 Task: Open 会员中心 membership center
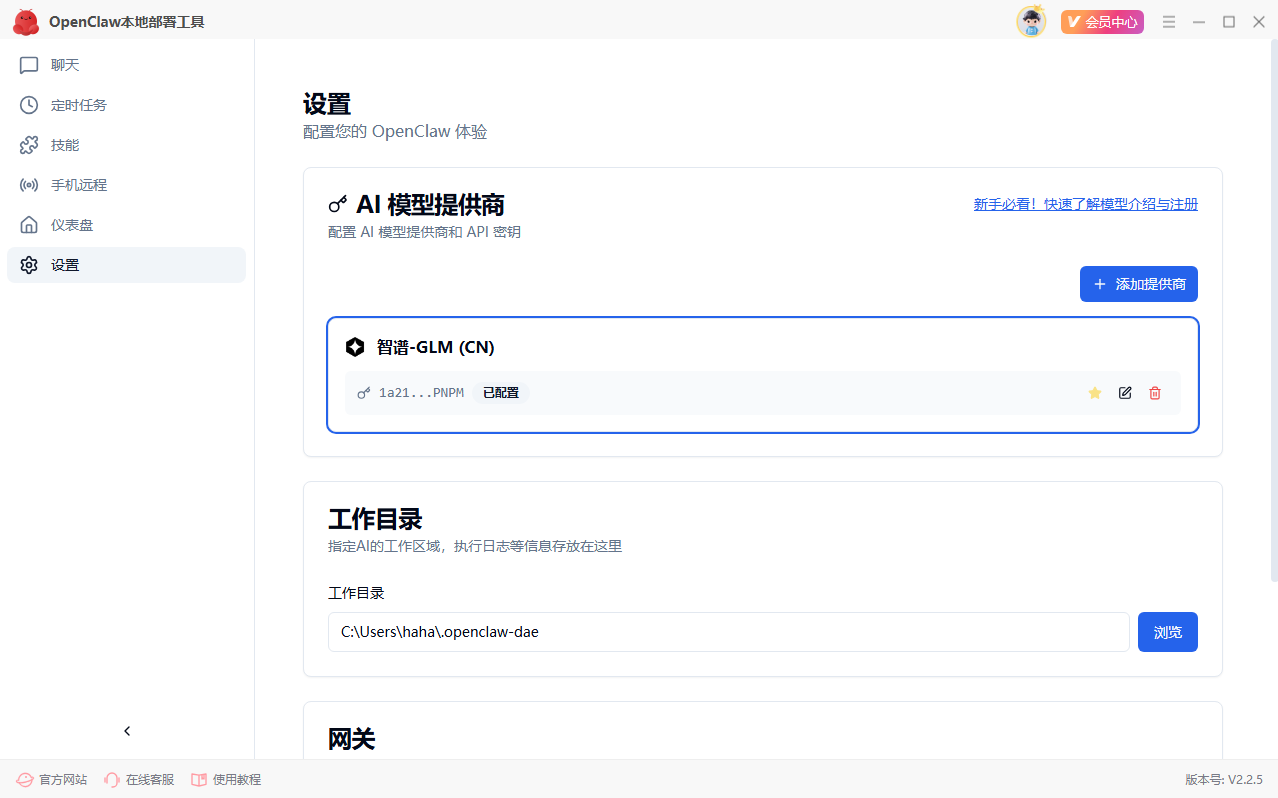pos(1102,21)
